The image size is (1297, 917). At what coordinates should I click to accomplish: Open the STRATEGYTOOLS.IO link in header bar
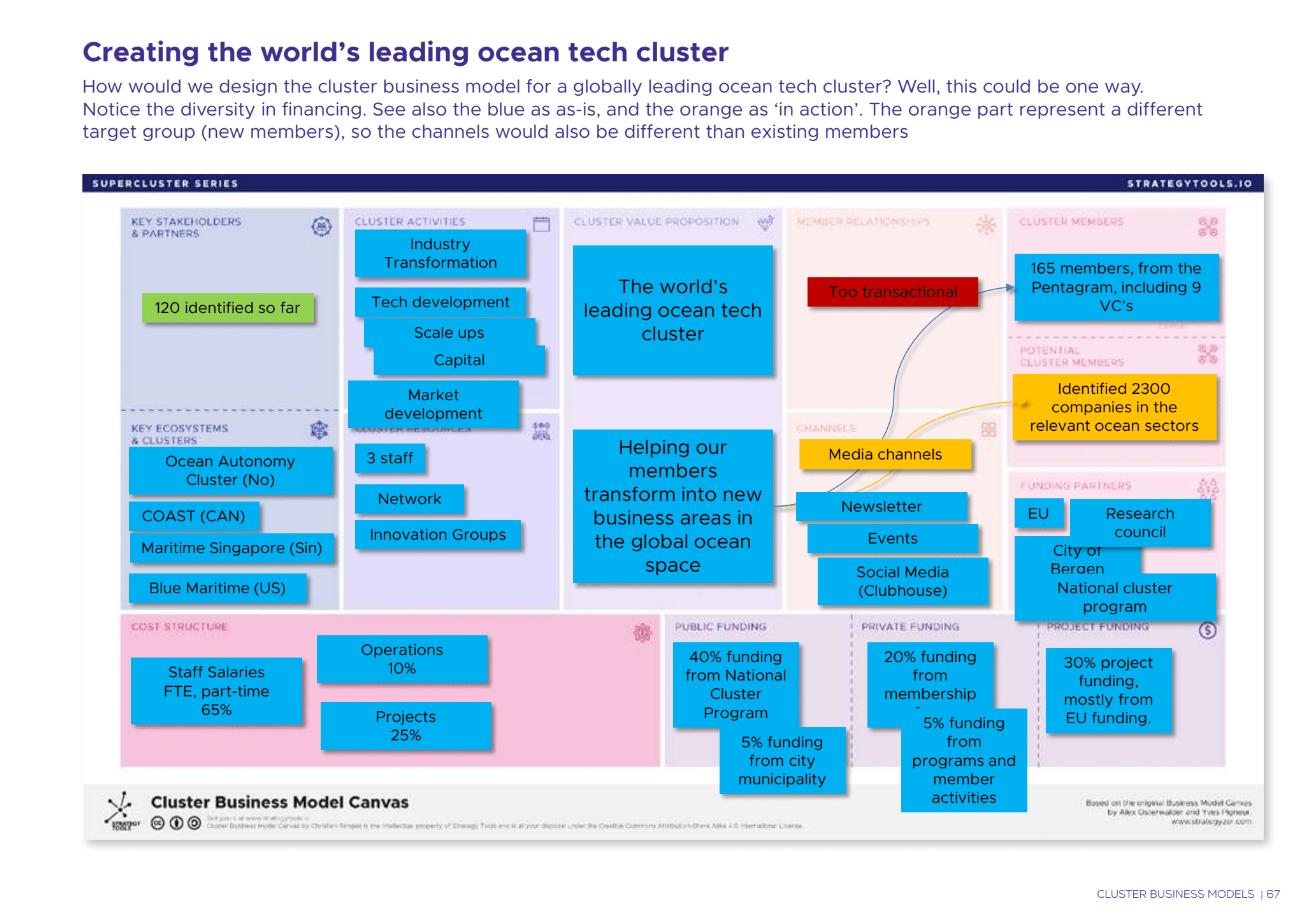click(x=1193, y=184)
